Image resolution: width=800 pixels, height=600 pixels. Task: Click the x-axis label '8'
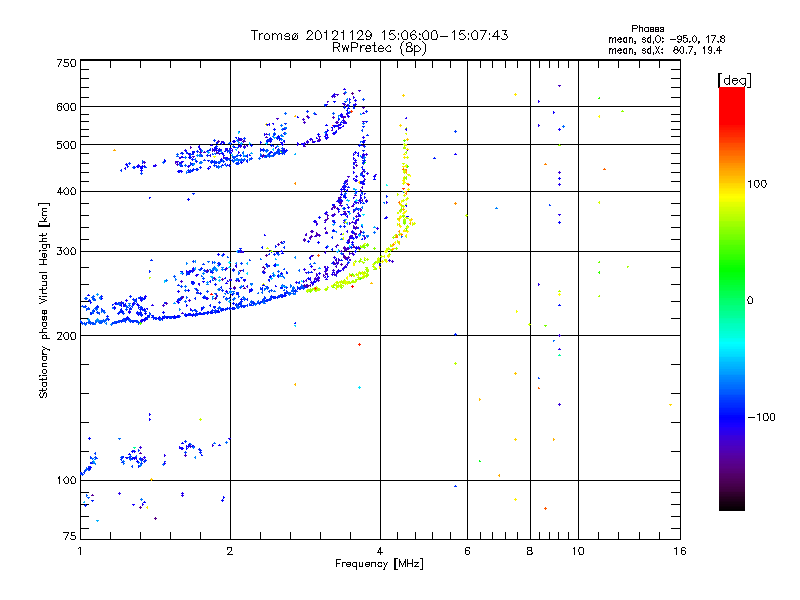pyautogui.click(x=530, y=551)
